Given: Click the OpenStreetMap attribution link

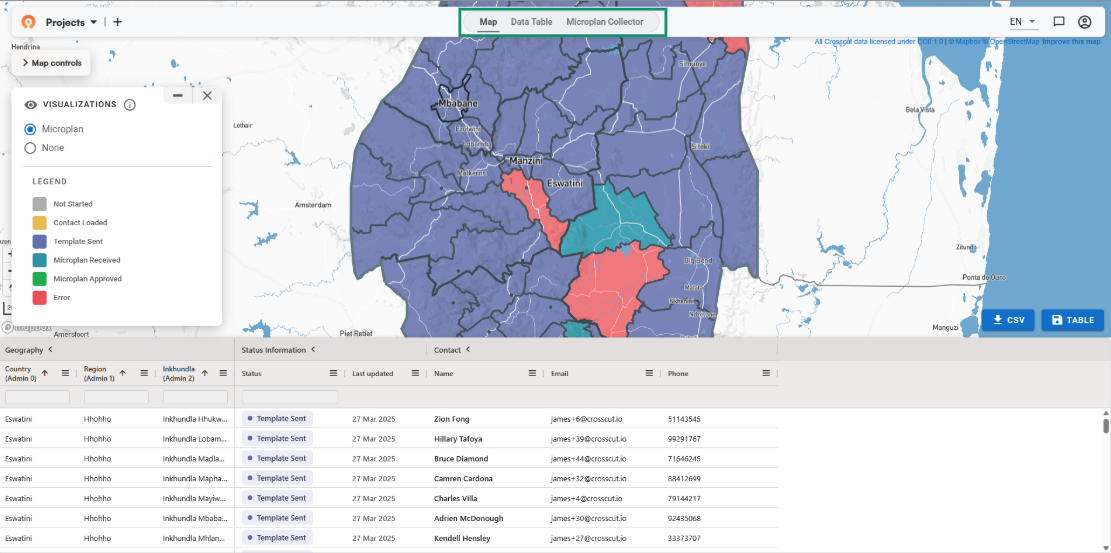Looking at the screenshot, I should click(1010, 41).
